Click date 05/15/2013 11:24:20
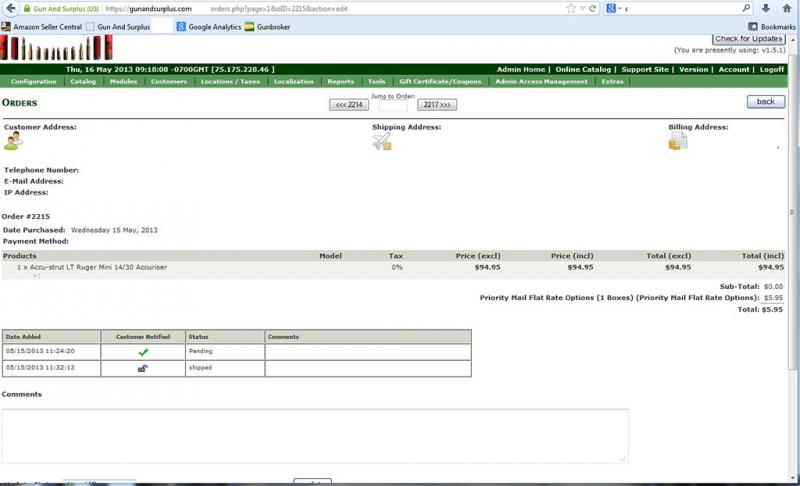The height and width of the screenshot is (486, 800). pos(40,351)
